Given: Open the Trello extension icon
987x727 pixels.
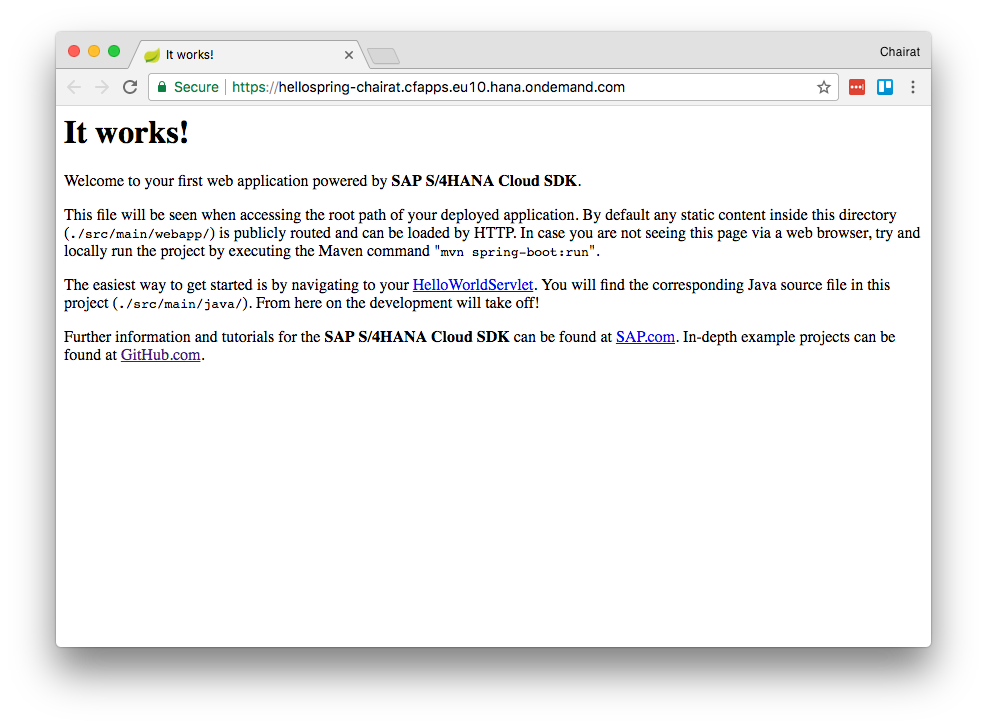Looking at the screenshot, I should (884, 87).
